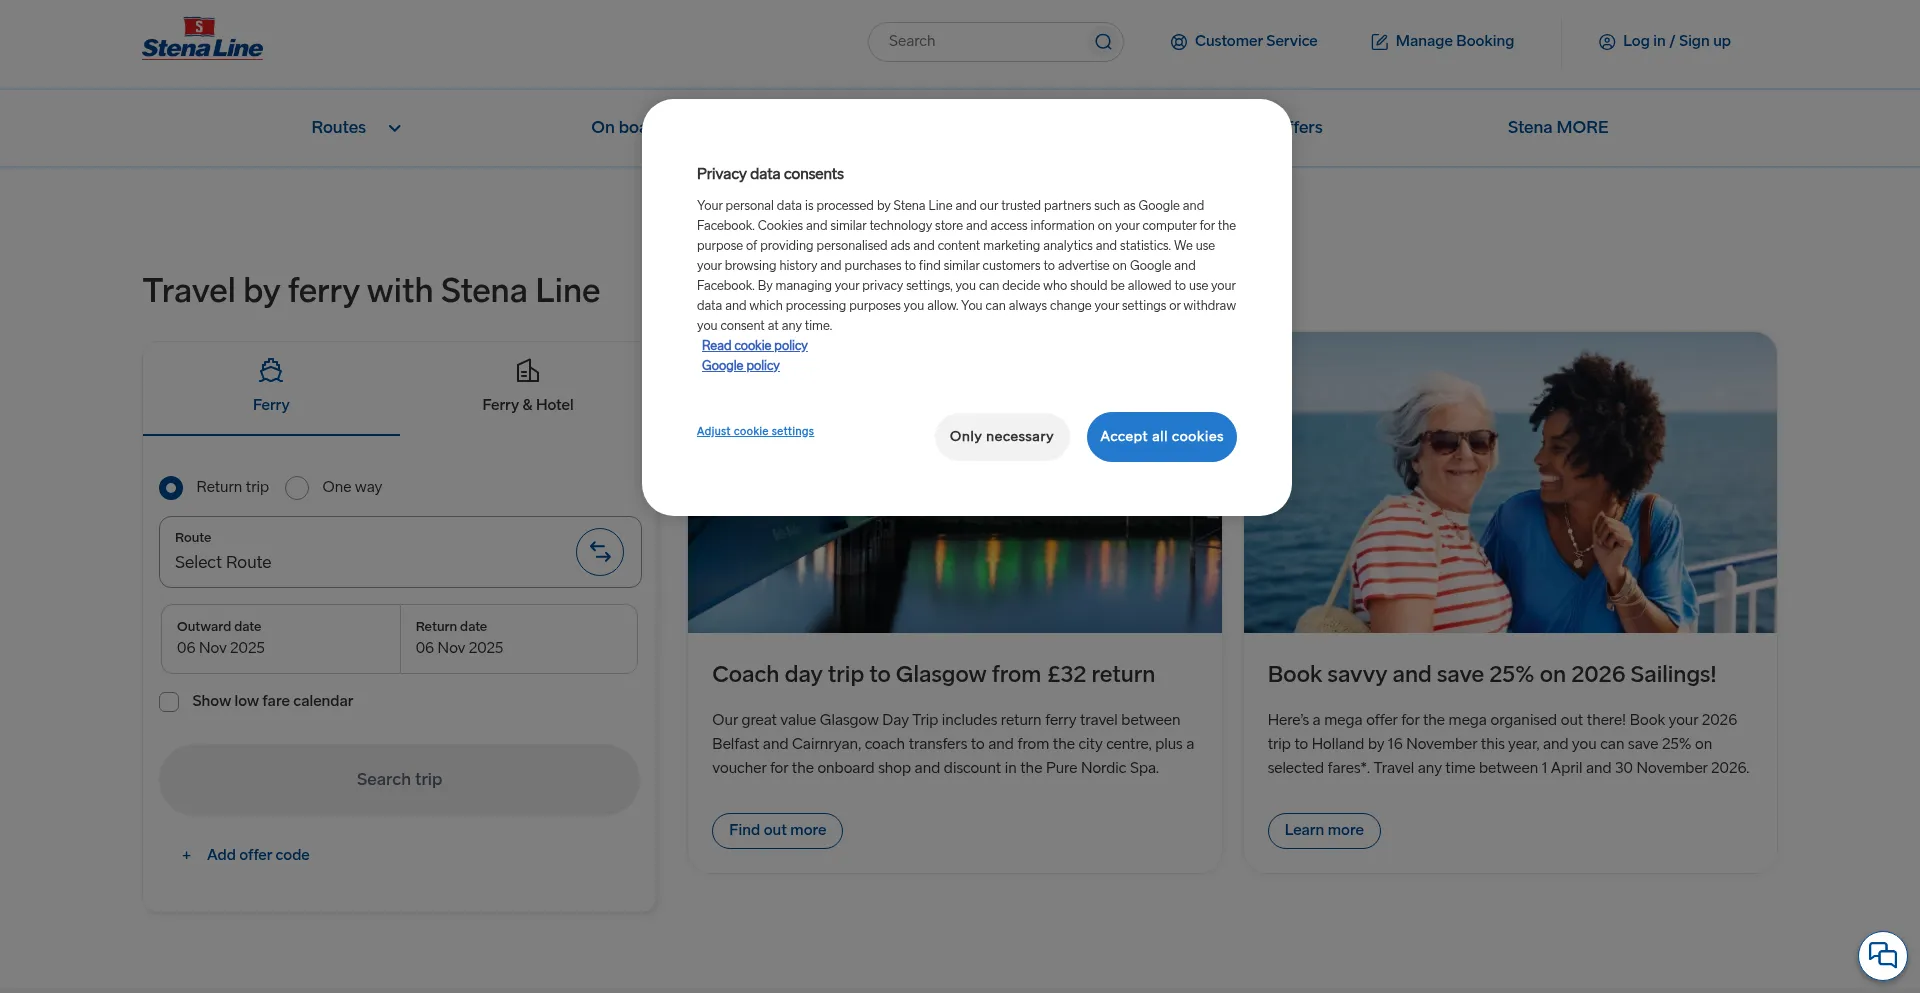The height and width of the screenshot is (993, 1920).
Task: Open the chat widget icon
Action: pos(1882,956)
